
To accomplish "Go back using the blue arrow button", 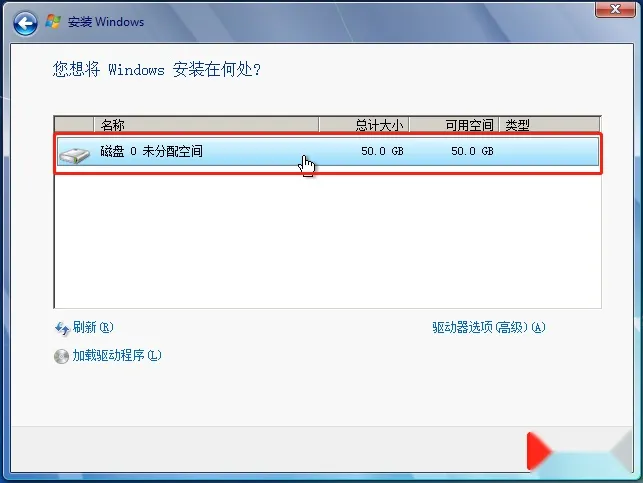I will click(25, 23).
